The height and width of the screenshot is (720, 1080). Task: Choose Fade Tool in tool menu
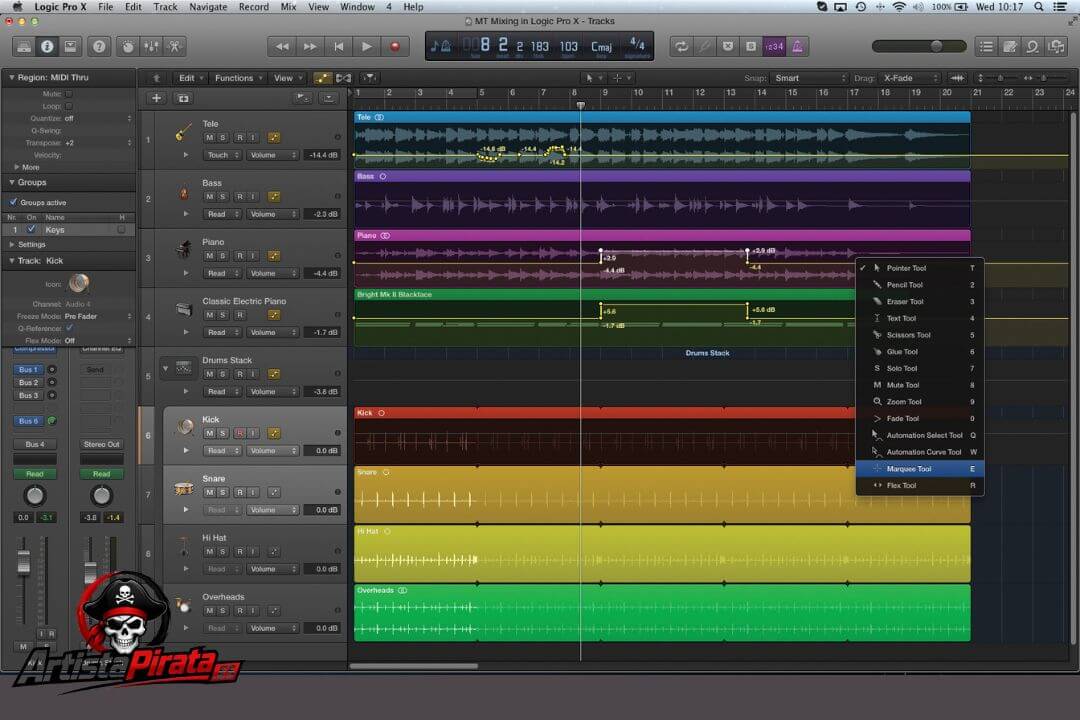920,419
